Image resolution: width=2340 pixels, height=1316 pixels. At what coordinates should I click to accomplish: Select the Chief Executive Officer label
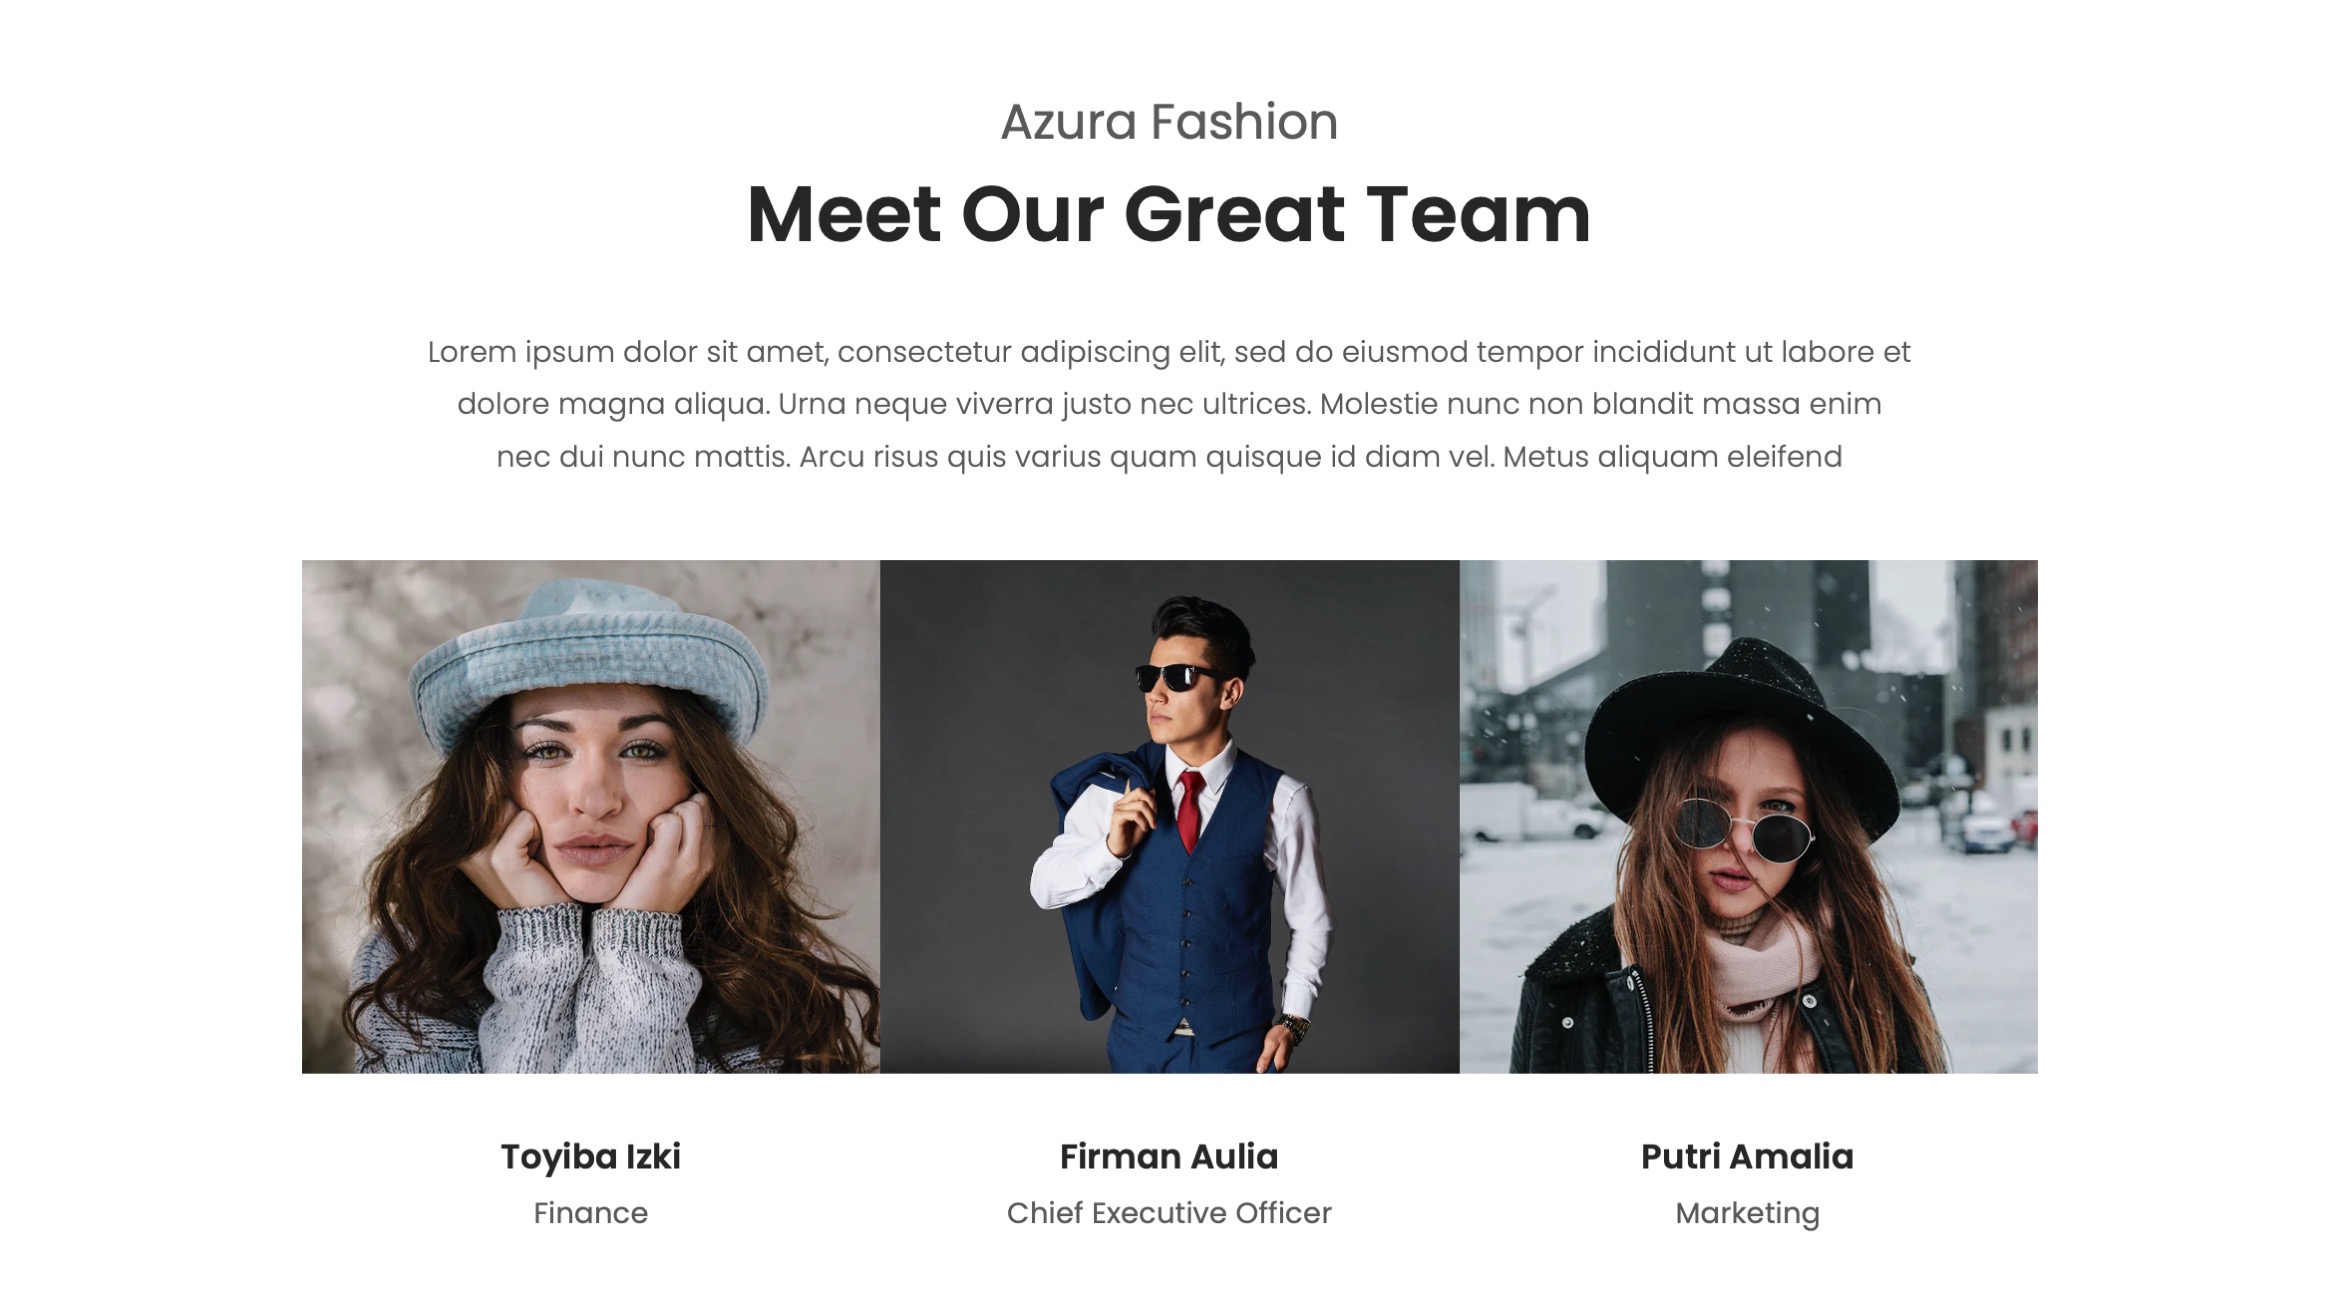1169,1213
